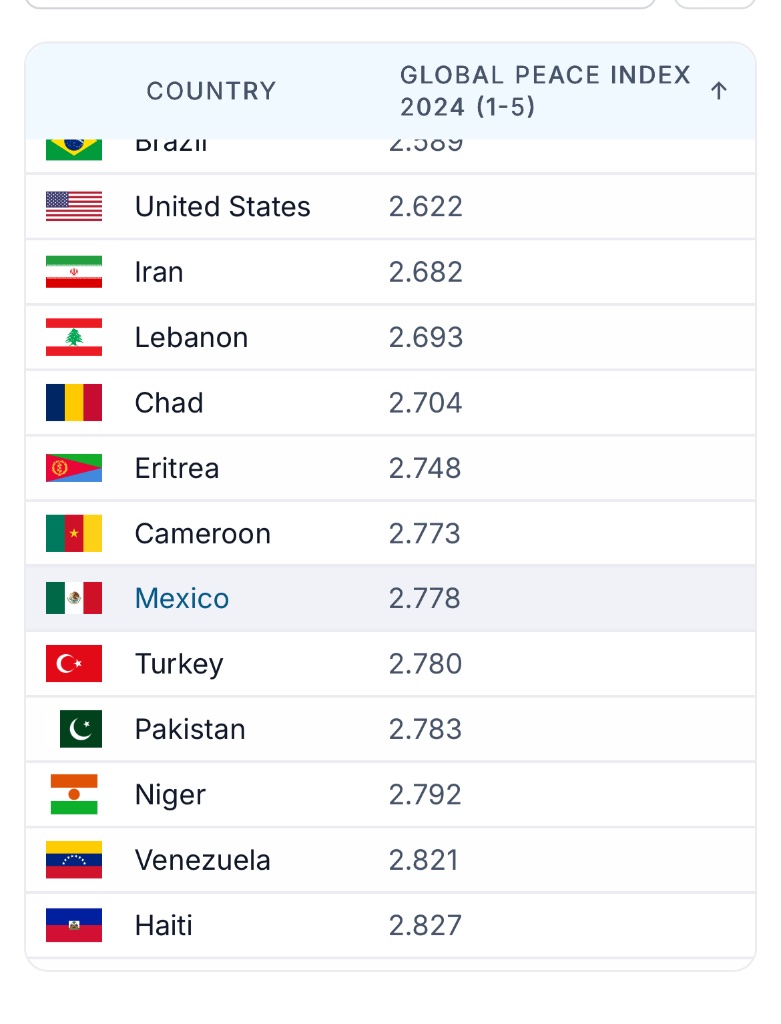Click the Iran flag icon
Screen dimensions: 781x1024
tap(74, 272)
